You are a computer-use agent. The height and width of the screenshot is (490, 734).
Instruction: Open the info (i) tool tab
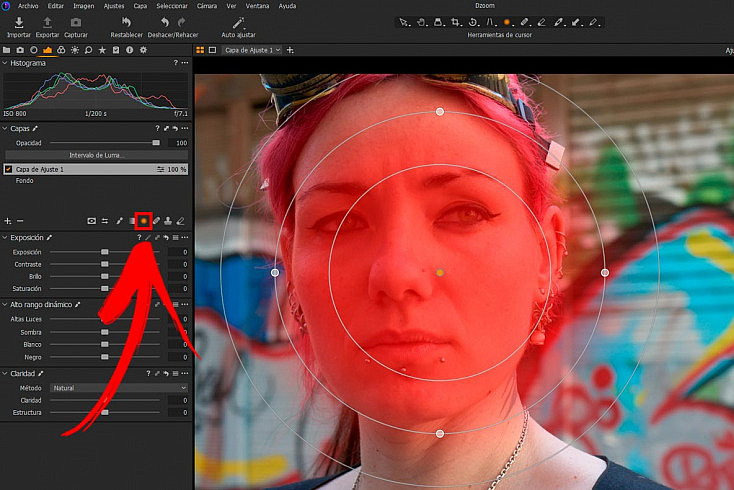coord(130,50)
